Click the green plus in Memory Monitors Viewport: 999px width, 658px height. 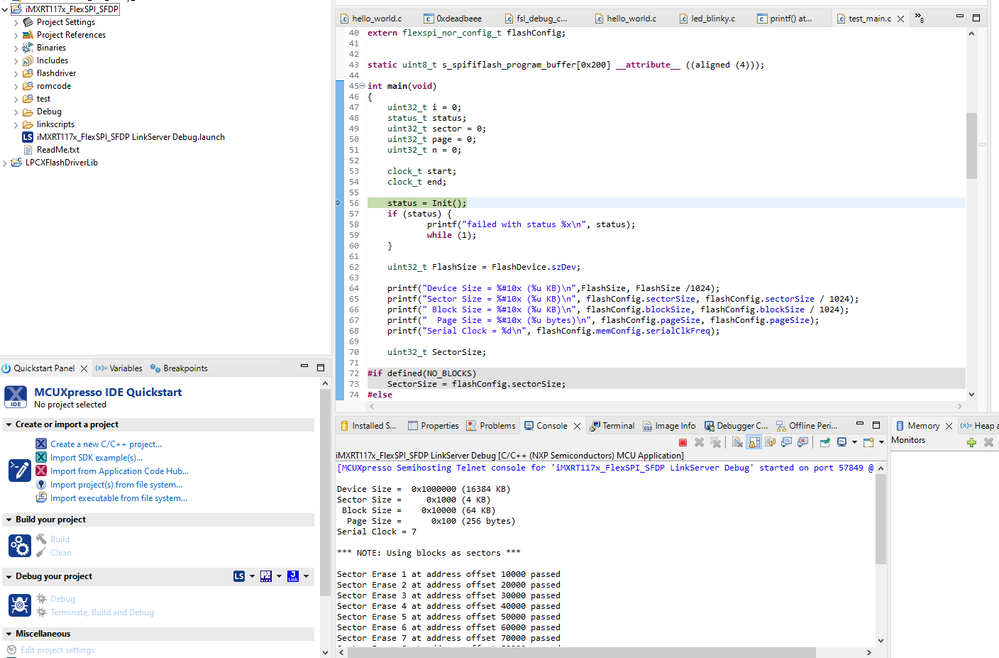click(971, 441)
